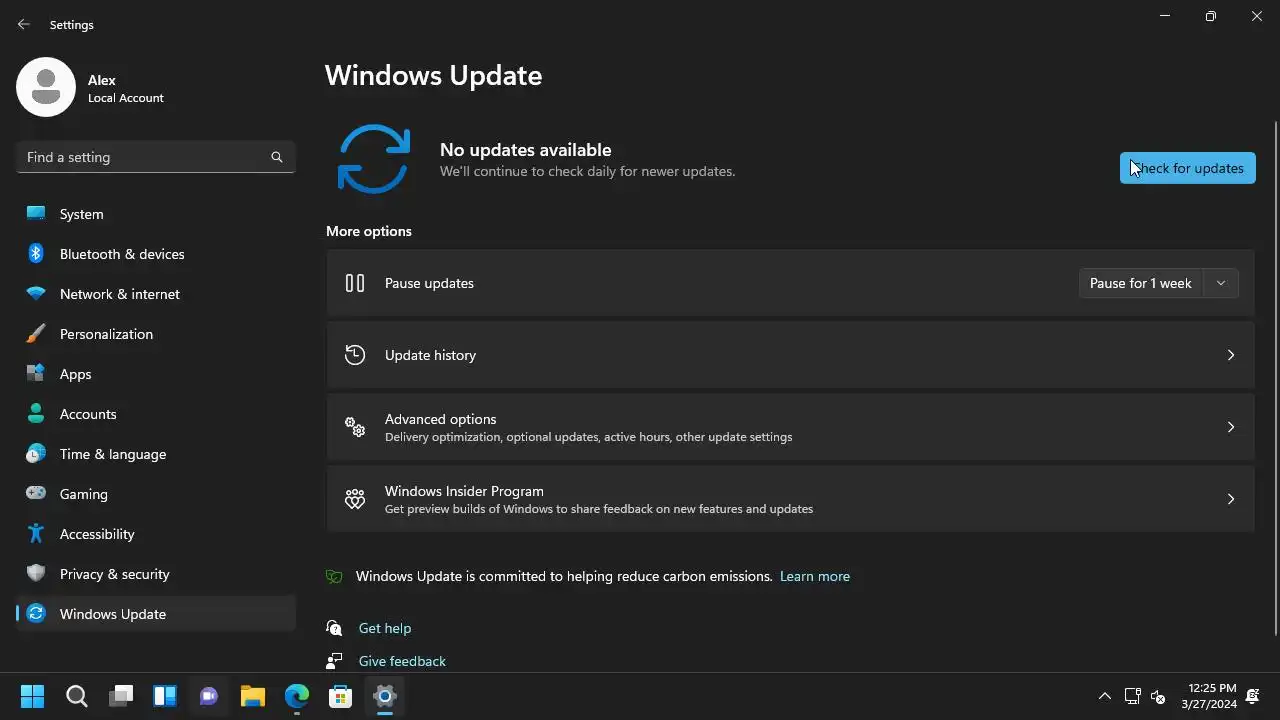Click the Personalization paintbrush icon

tap(36, 334)
